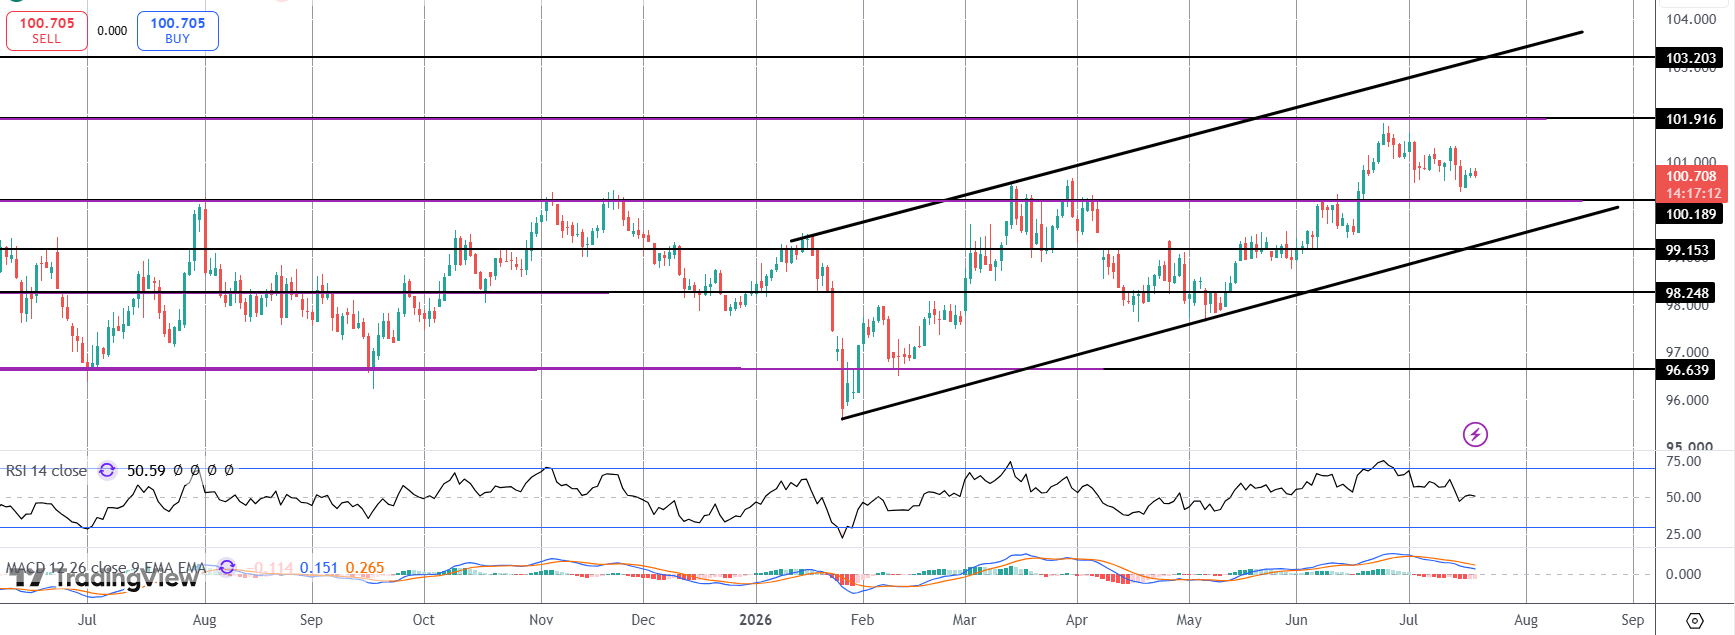Click the May label on time axis
The height and width of the screenshot is (635, 1735).
(1189, 620)
